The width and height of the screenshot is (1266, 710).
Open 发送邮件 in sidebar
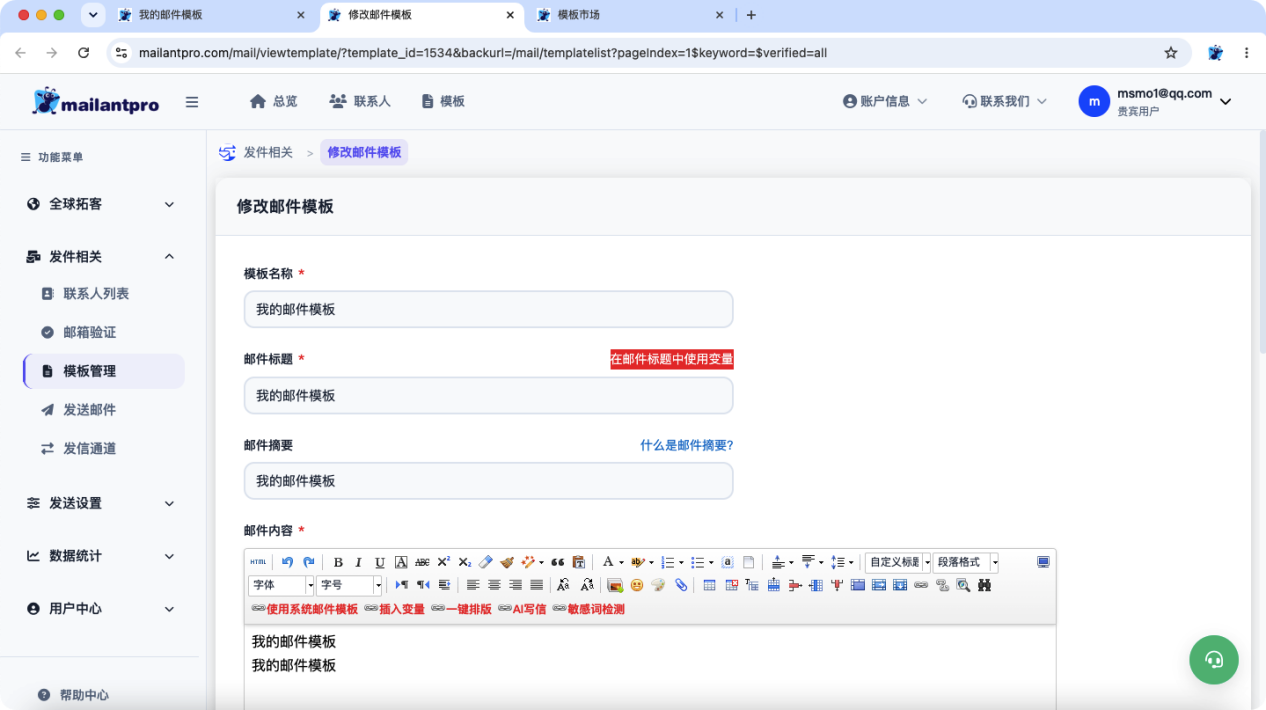point(90,410)
